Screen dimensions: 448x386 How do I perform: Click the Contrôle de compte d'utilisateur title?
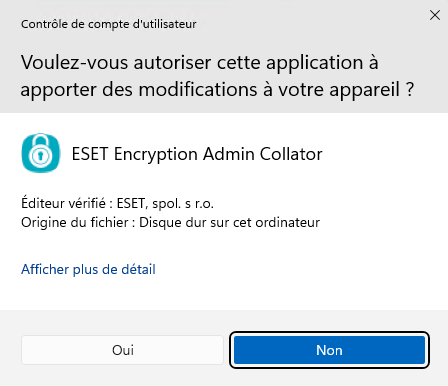109,24
